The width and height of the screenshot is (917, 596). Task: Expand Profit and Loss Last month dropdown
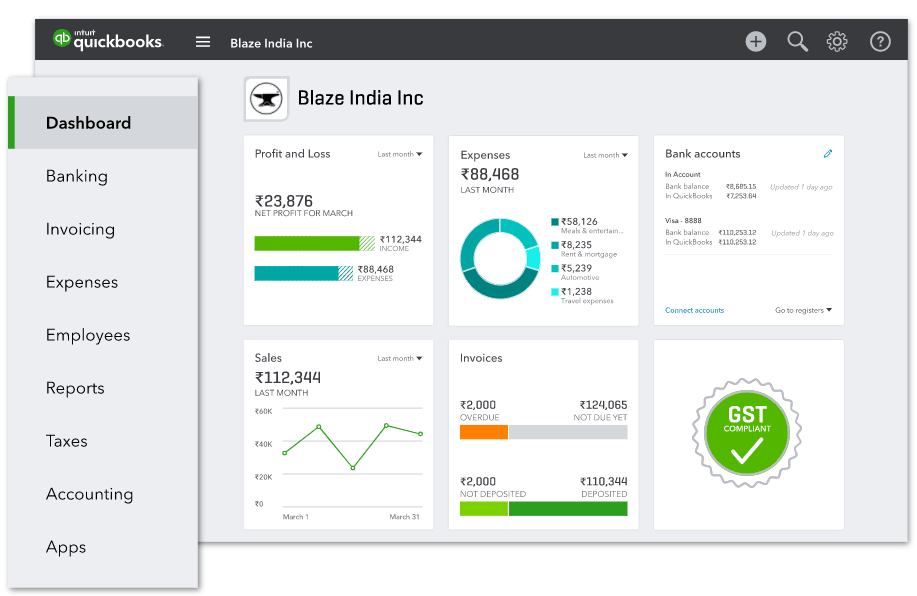[x=400, y=154]
